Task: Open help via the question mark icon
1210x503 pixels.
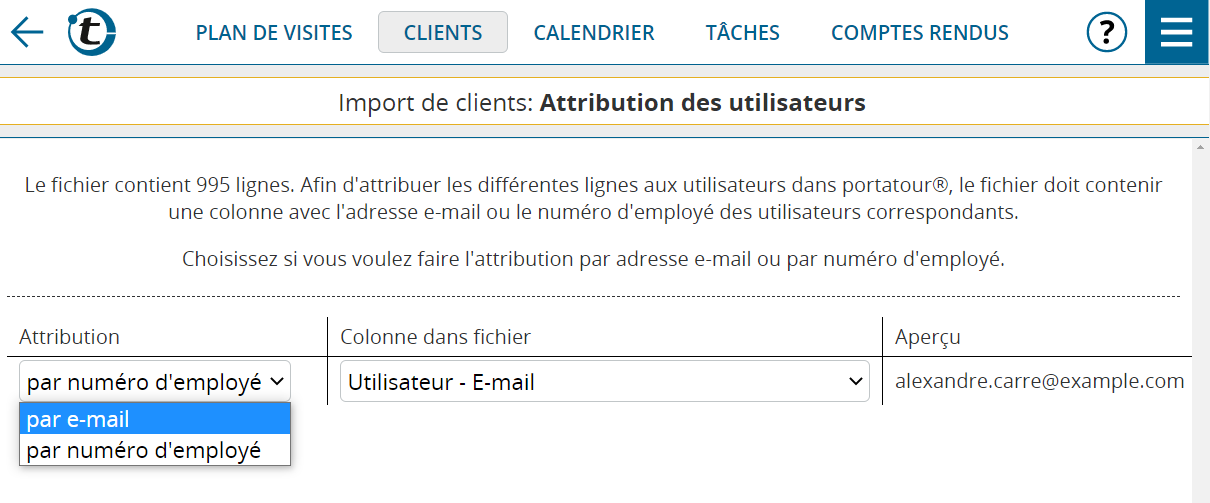Action: pyautogui.click(x=1107, y=32)
